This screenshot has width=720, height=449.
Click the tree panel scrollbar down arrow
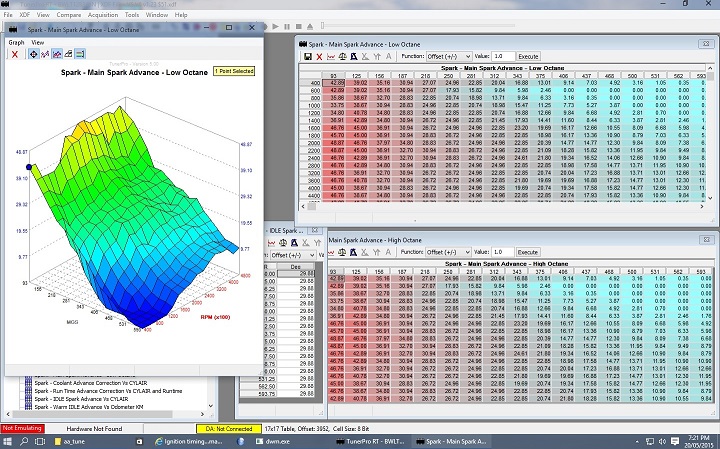211,406
